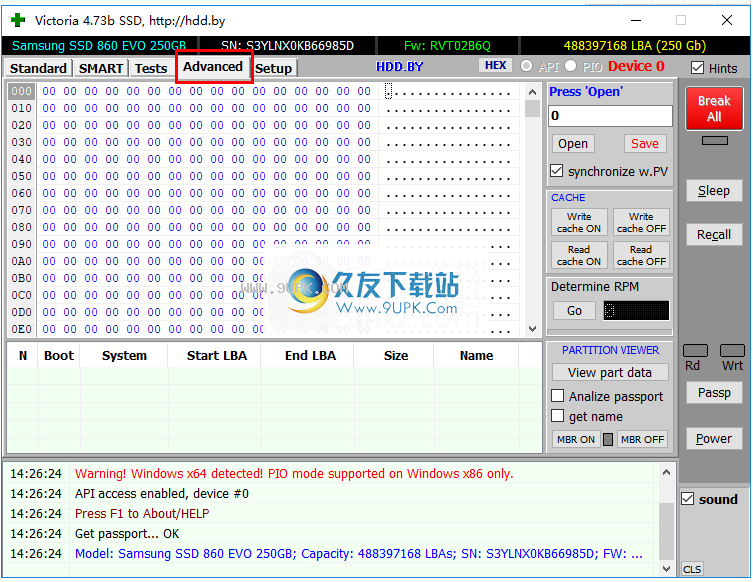Click the 488397168 LBA capacity label
This screenshot has width=753, height=582.
[x=635, y=46]
